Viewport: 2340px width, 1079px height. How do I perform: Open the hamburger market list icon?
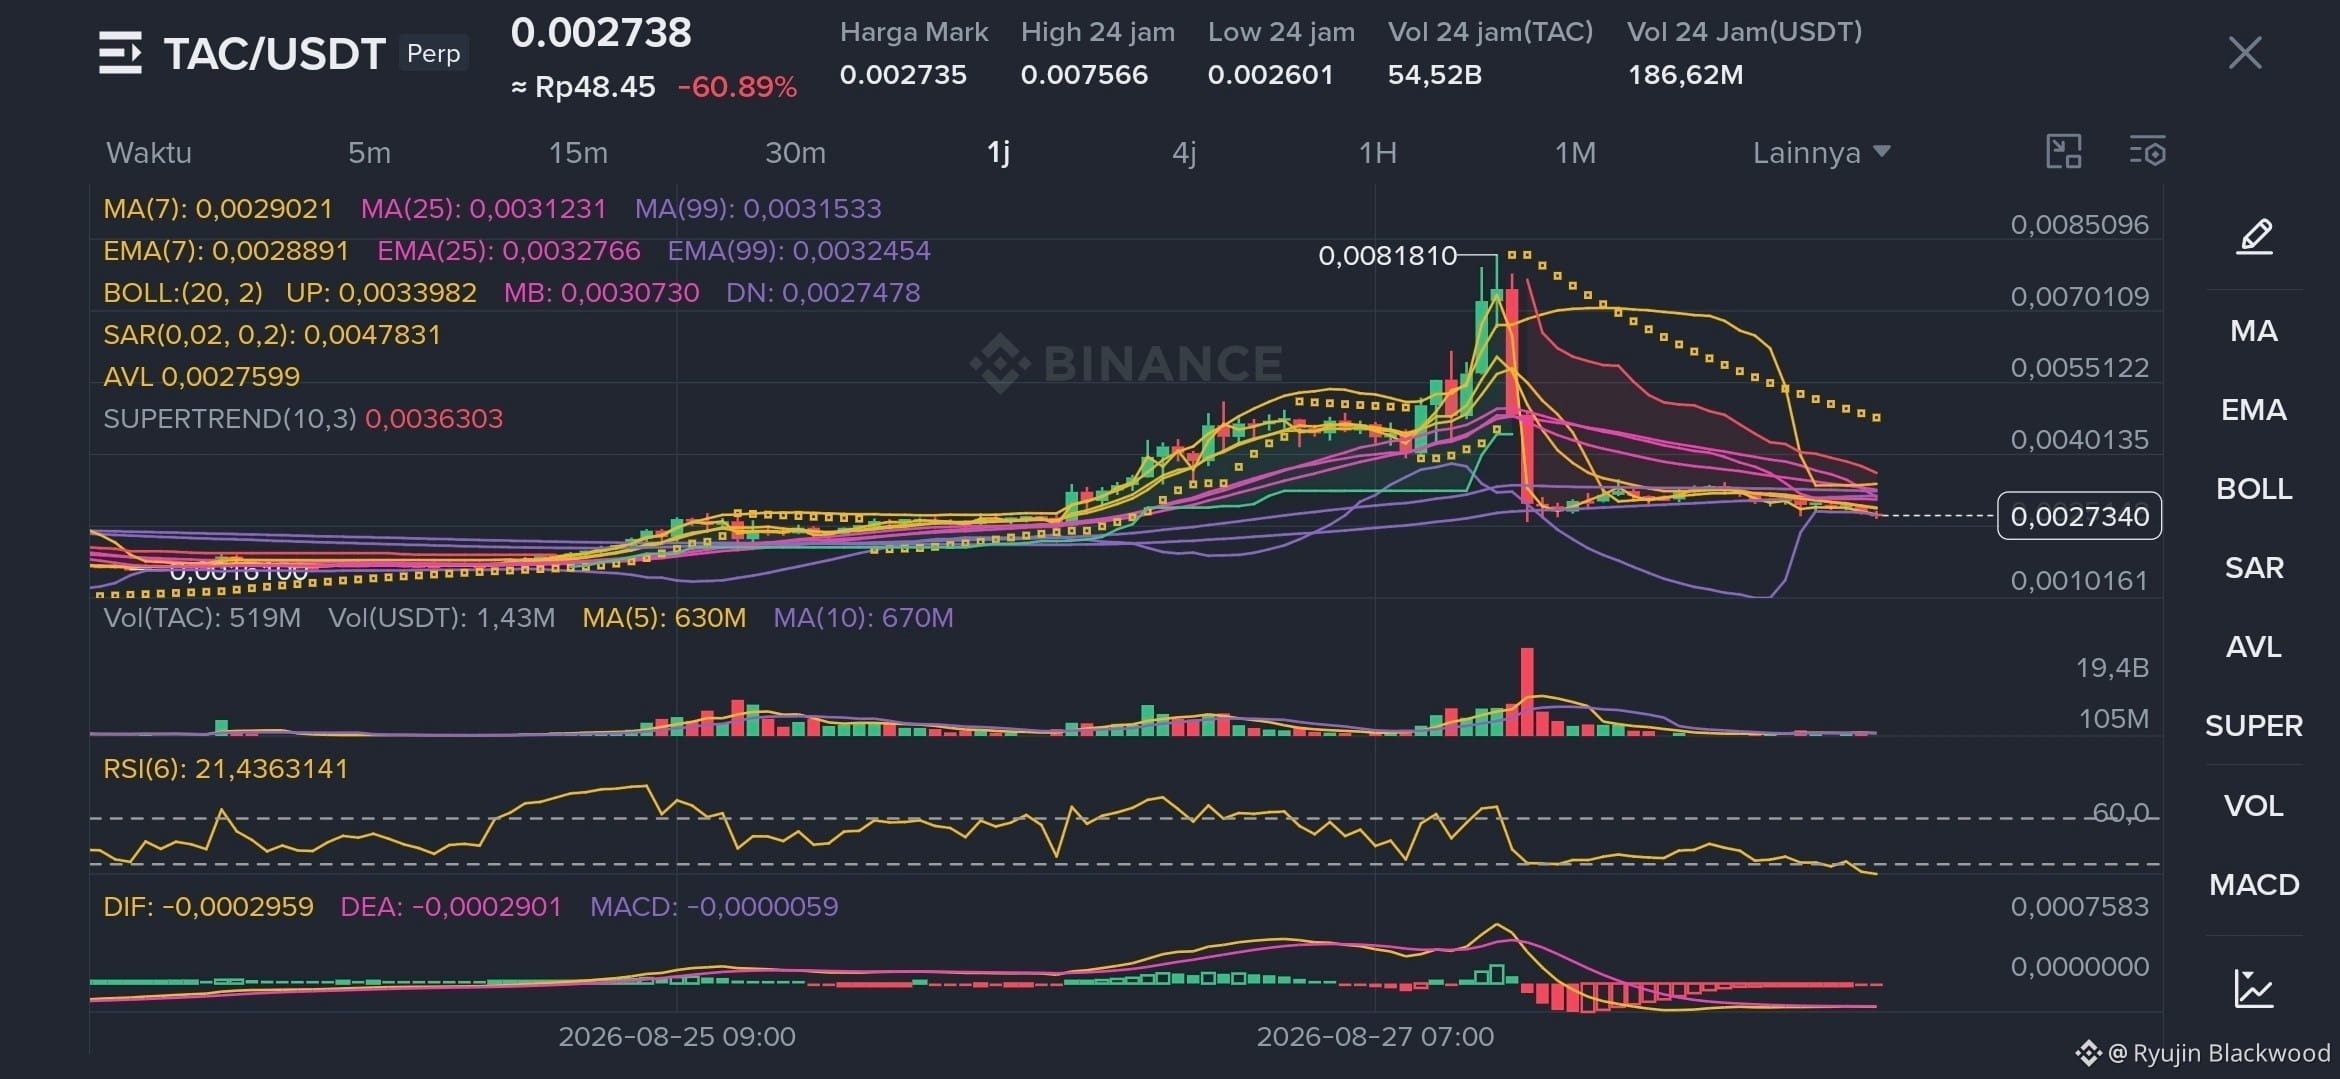pos(120,53)
